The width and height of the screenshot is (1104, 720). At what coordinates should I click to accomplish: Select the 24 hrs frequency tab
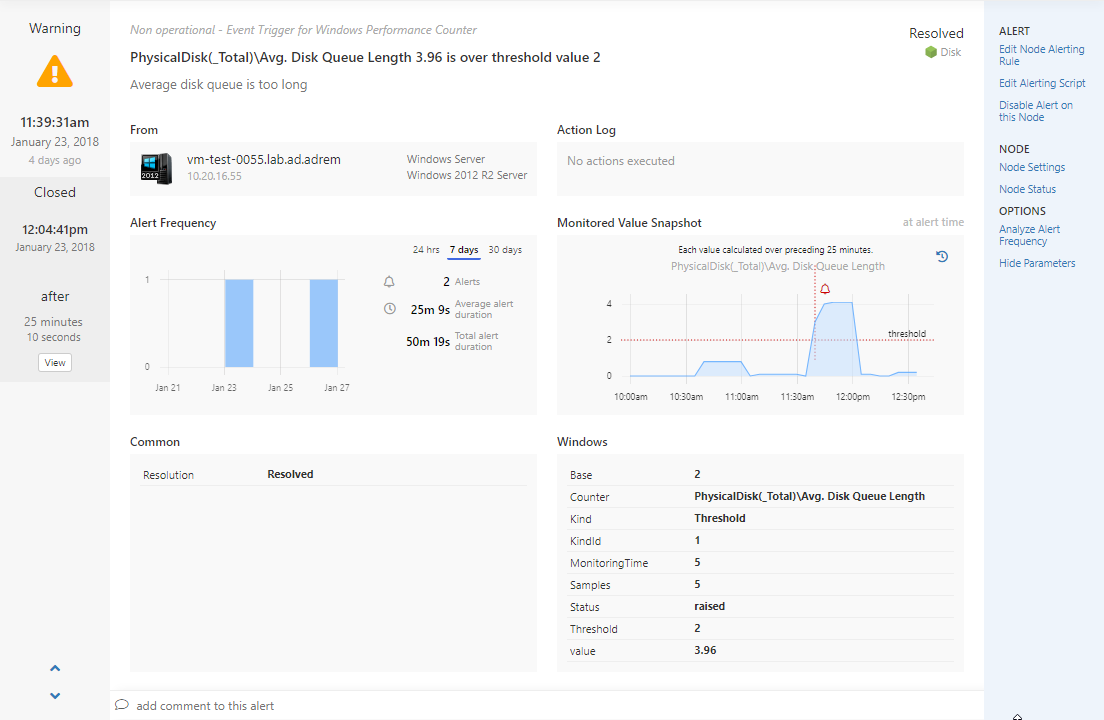[x=426, y=250]
